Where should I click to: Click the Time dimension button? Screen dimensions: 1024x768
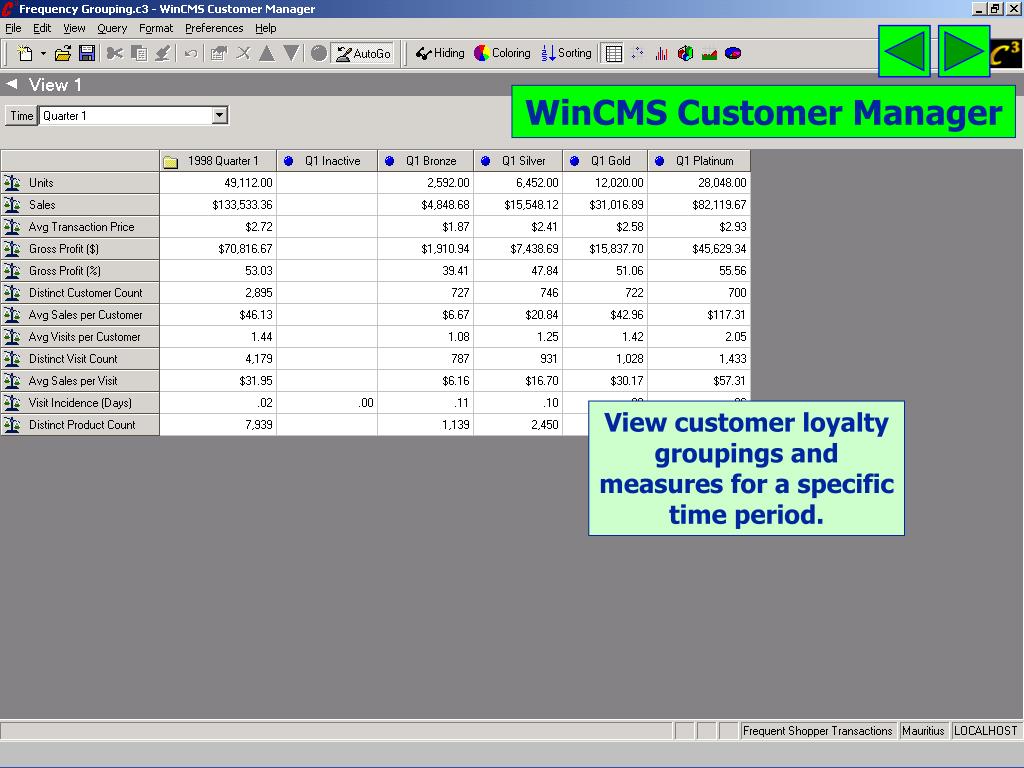21,116
